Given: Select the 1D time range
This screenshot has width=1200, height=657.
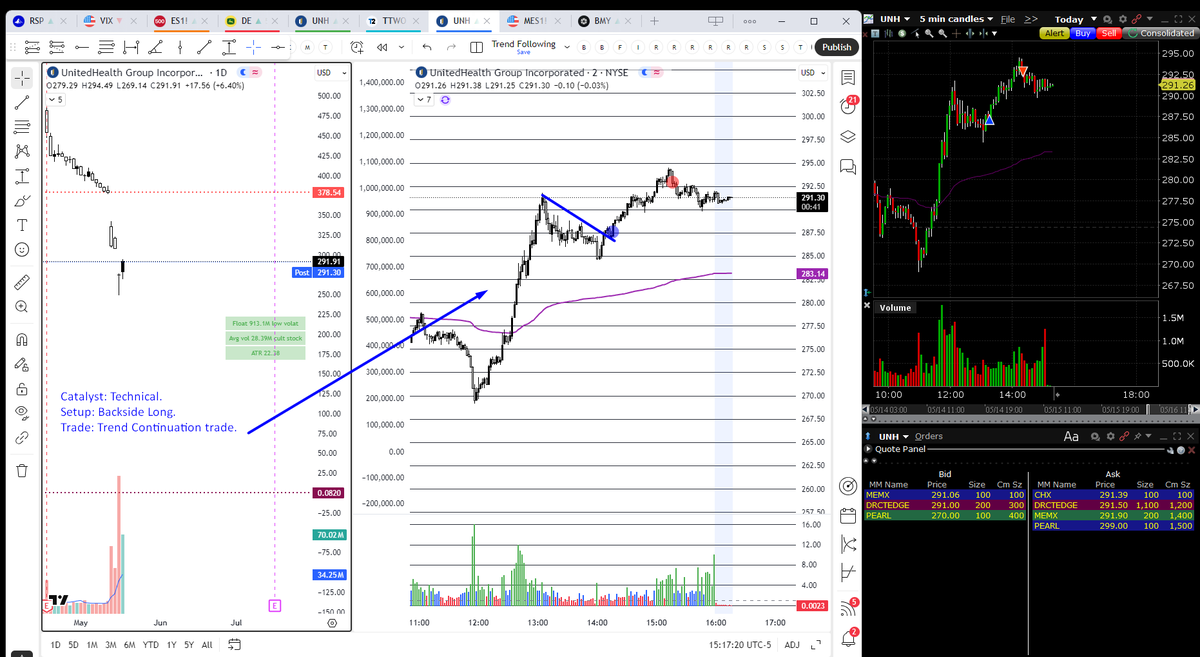Looking at the screenshot, I should point(56,645).
